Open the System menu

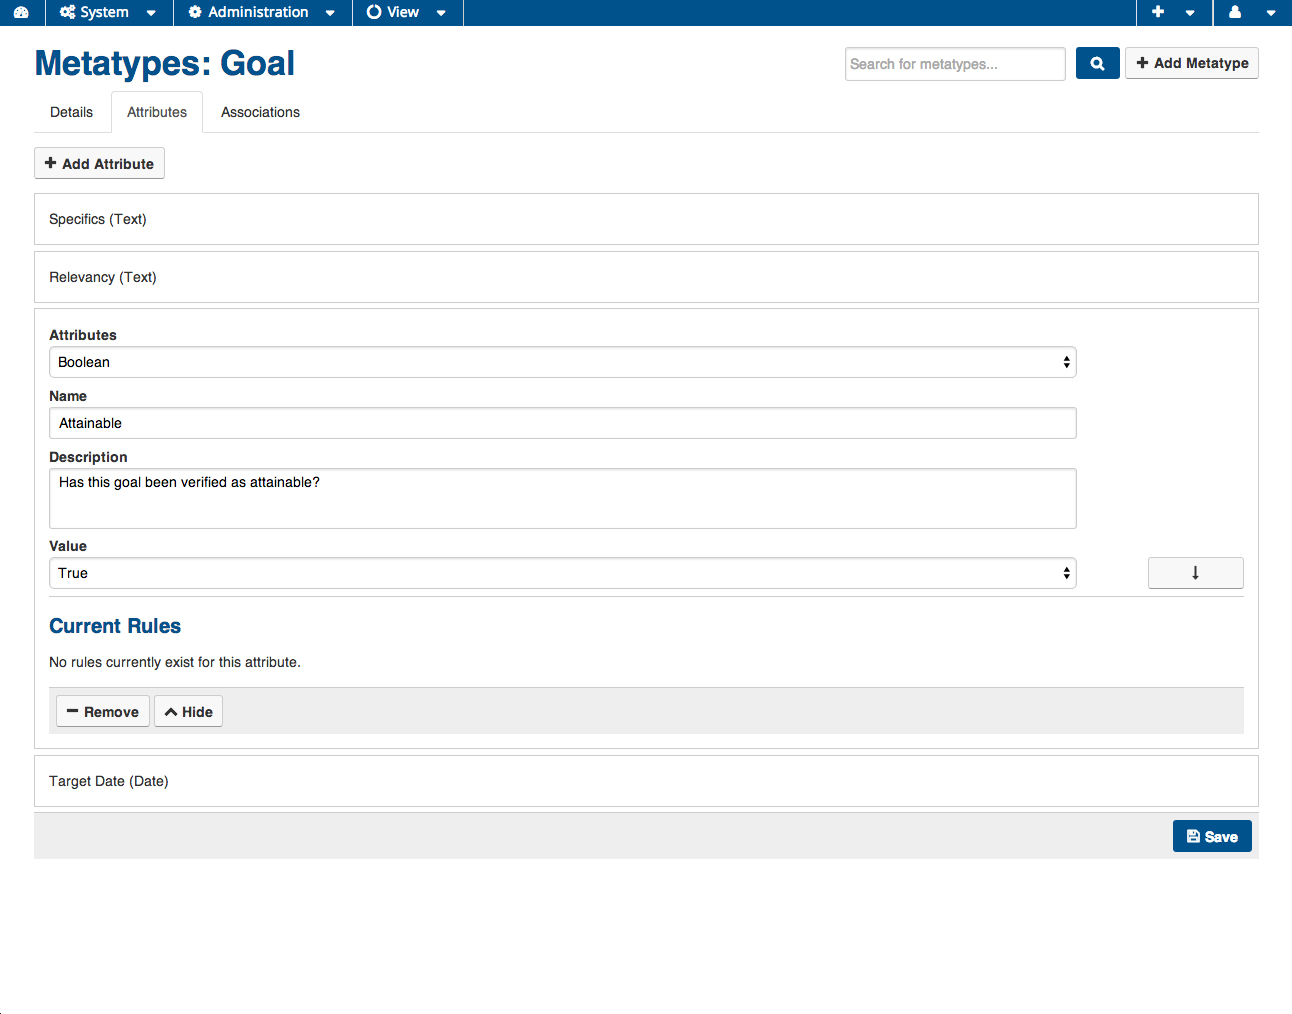pyautogui.click(x=108, y=12)
